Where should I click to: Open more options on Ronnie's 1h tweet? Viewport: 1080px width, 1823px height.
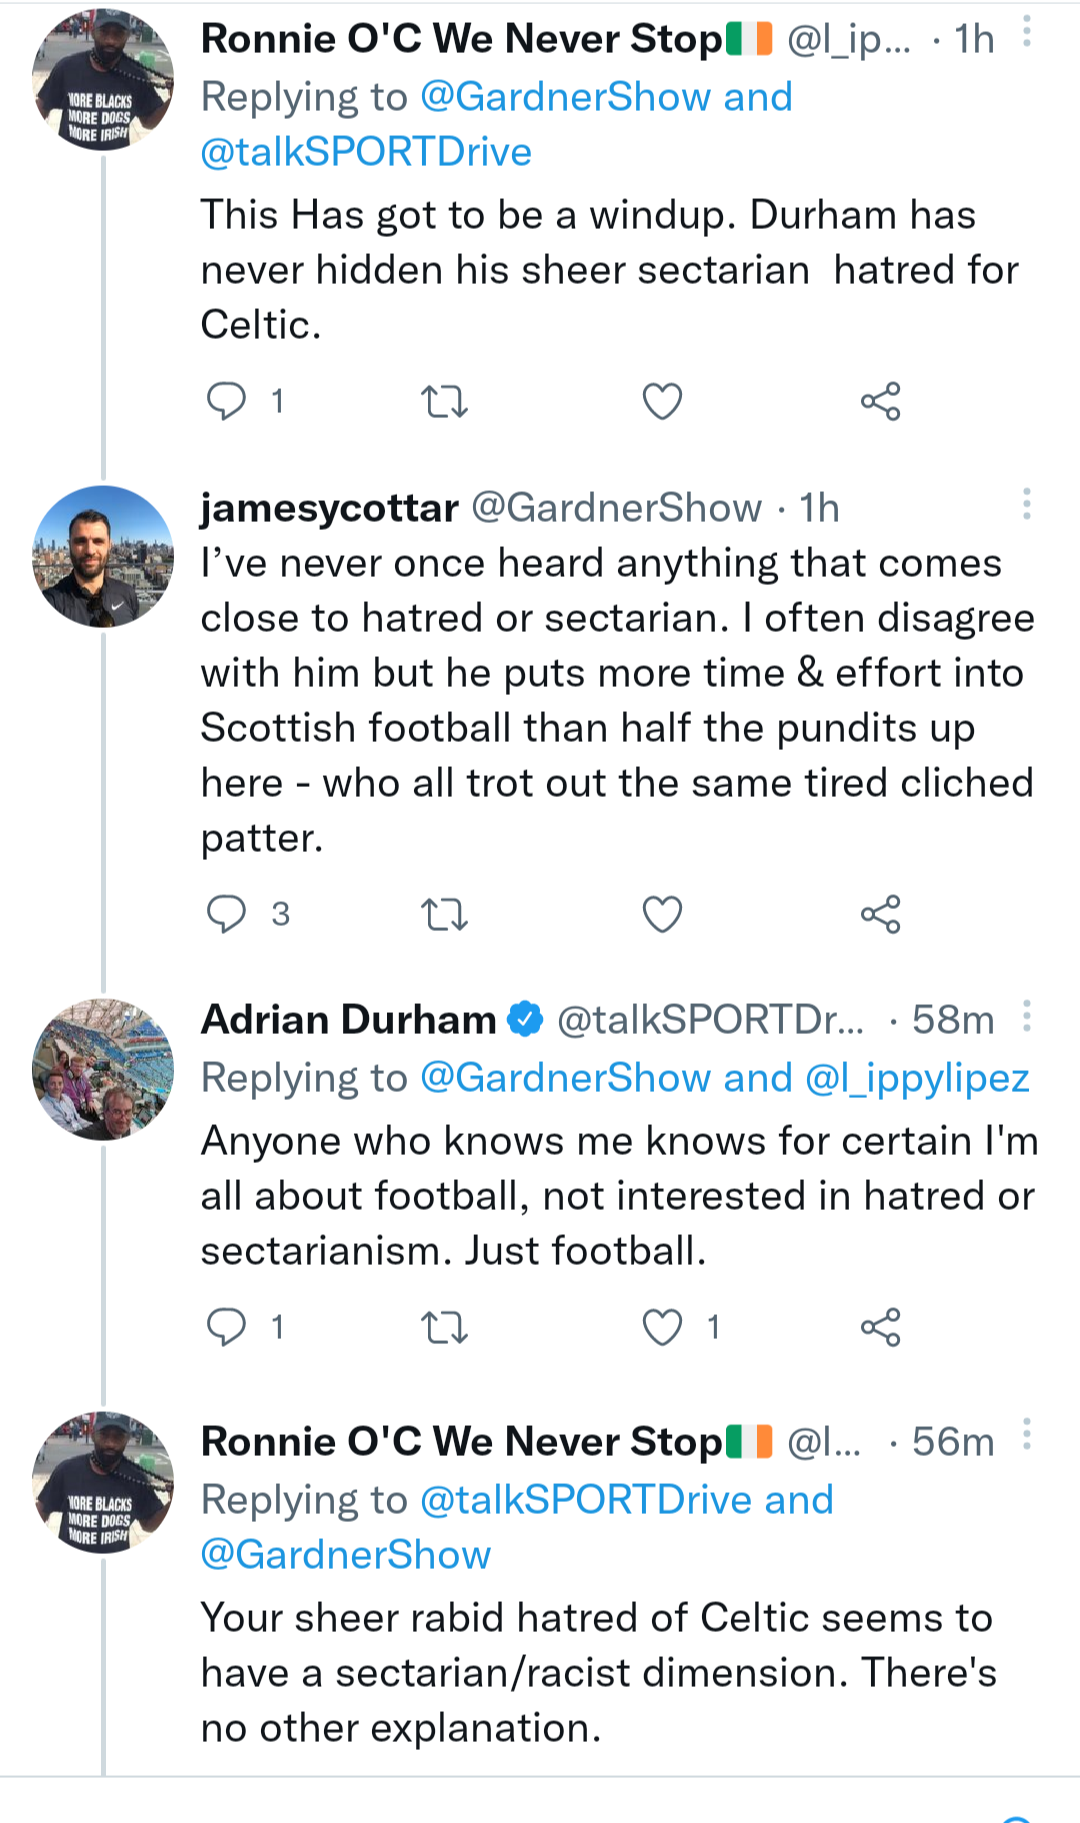1026,33
